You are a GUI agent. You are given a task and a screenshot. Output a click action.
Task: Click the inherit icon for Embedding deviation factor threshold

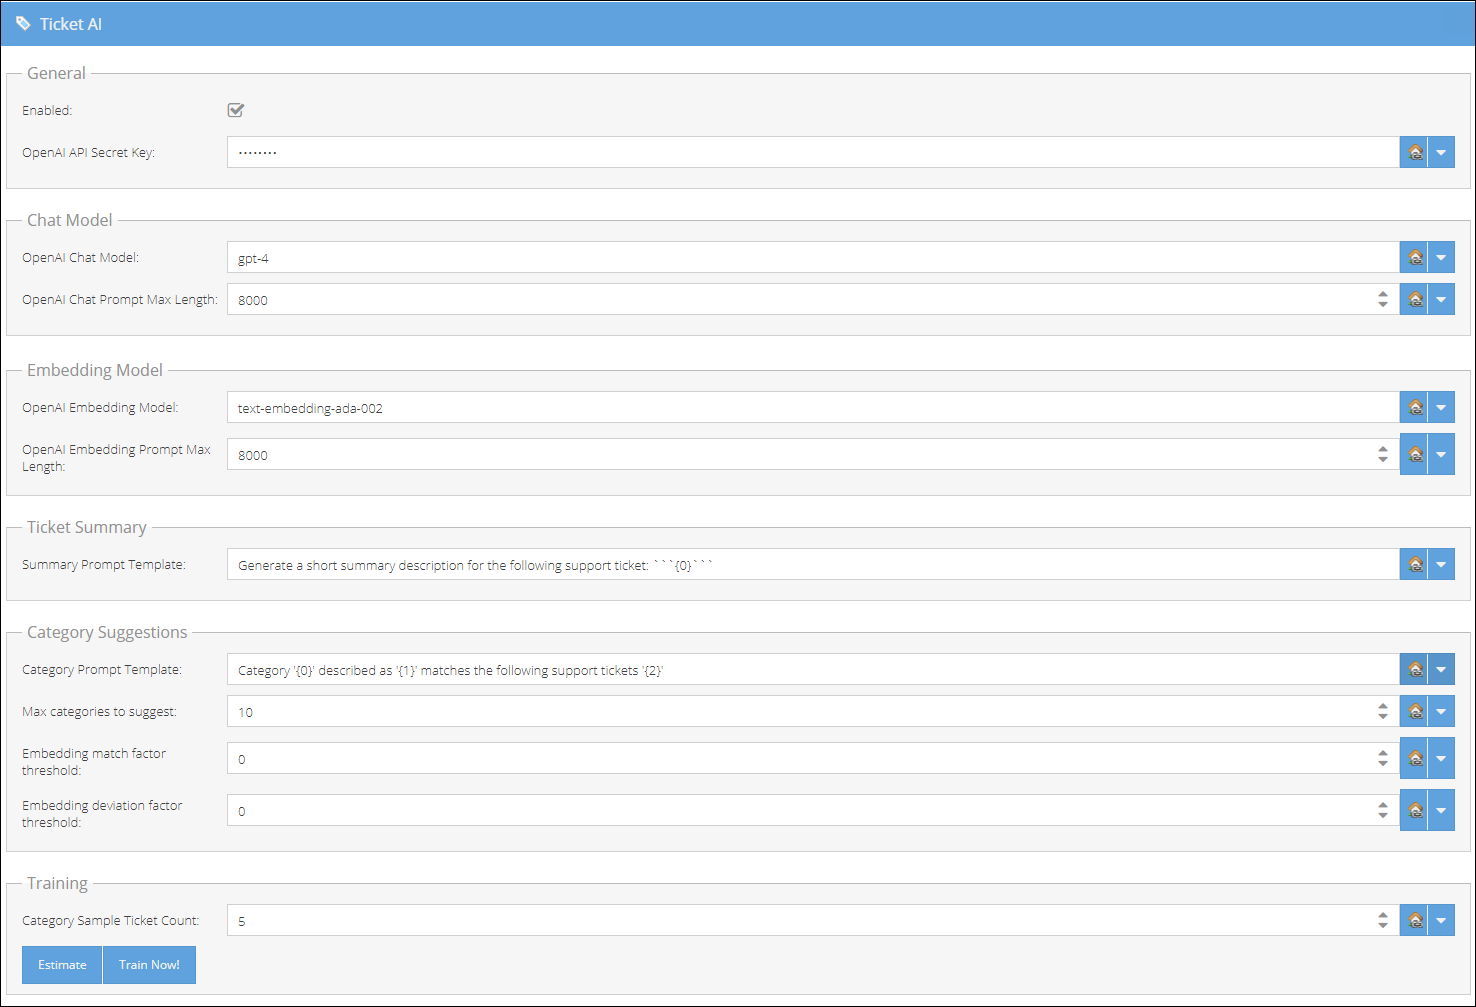1414,810
